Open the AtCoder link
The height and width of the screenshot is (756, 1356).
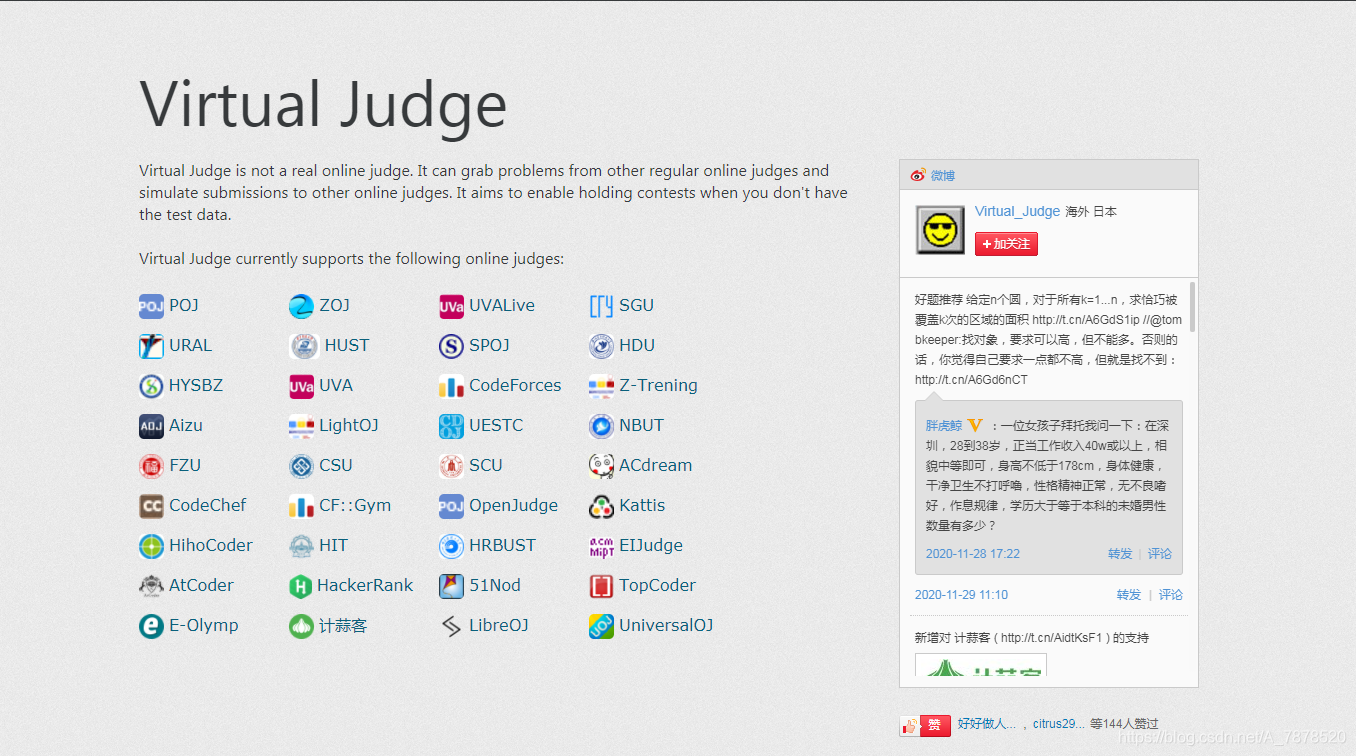[201, 585]
